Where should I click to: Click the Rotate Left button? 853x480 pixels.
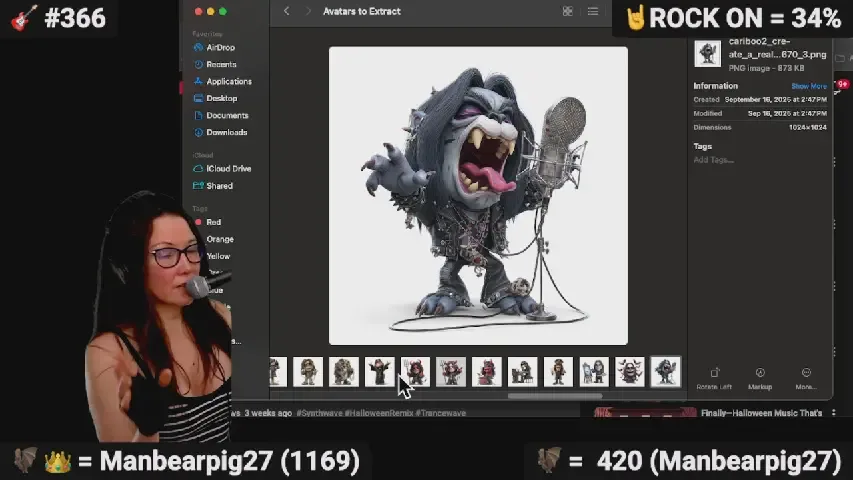pos(714,378)
